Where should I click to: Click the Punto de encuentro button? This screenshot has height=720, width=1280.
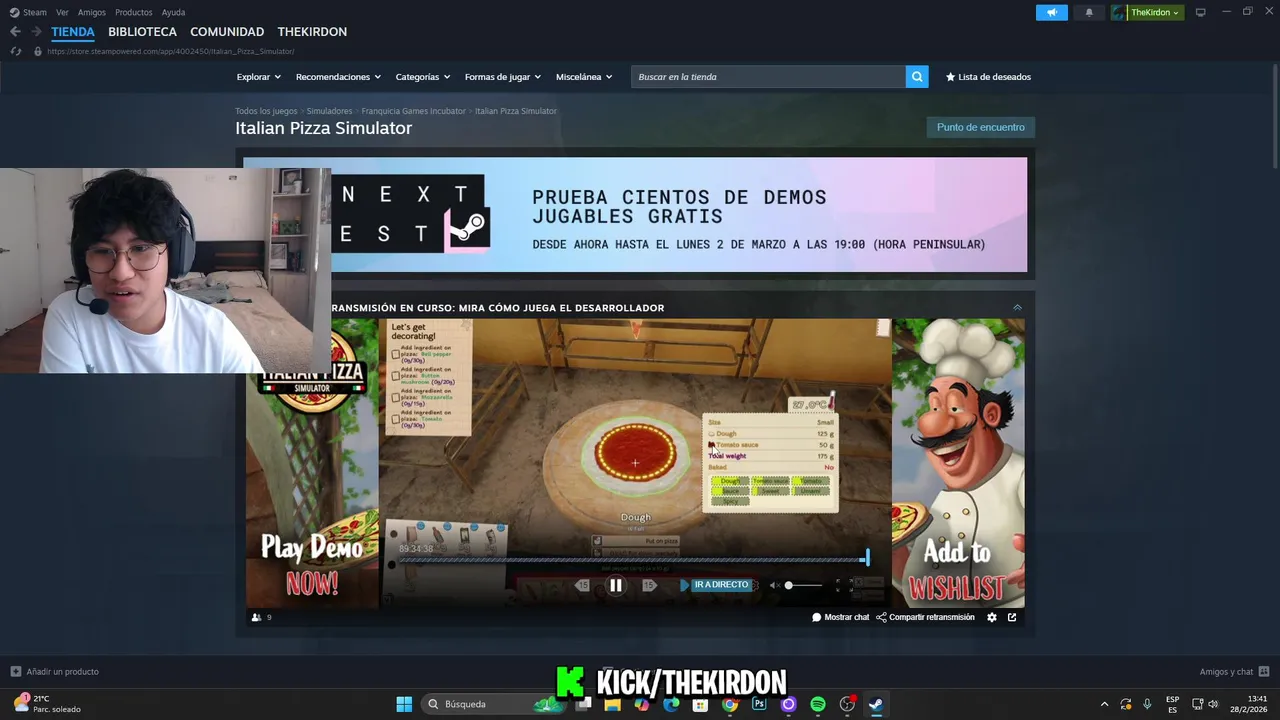pos(981,127)
